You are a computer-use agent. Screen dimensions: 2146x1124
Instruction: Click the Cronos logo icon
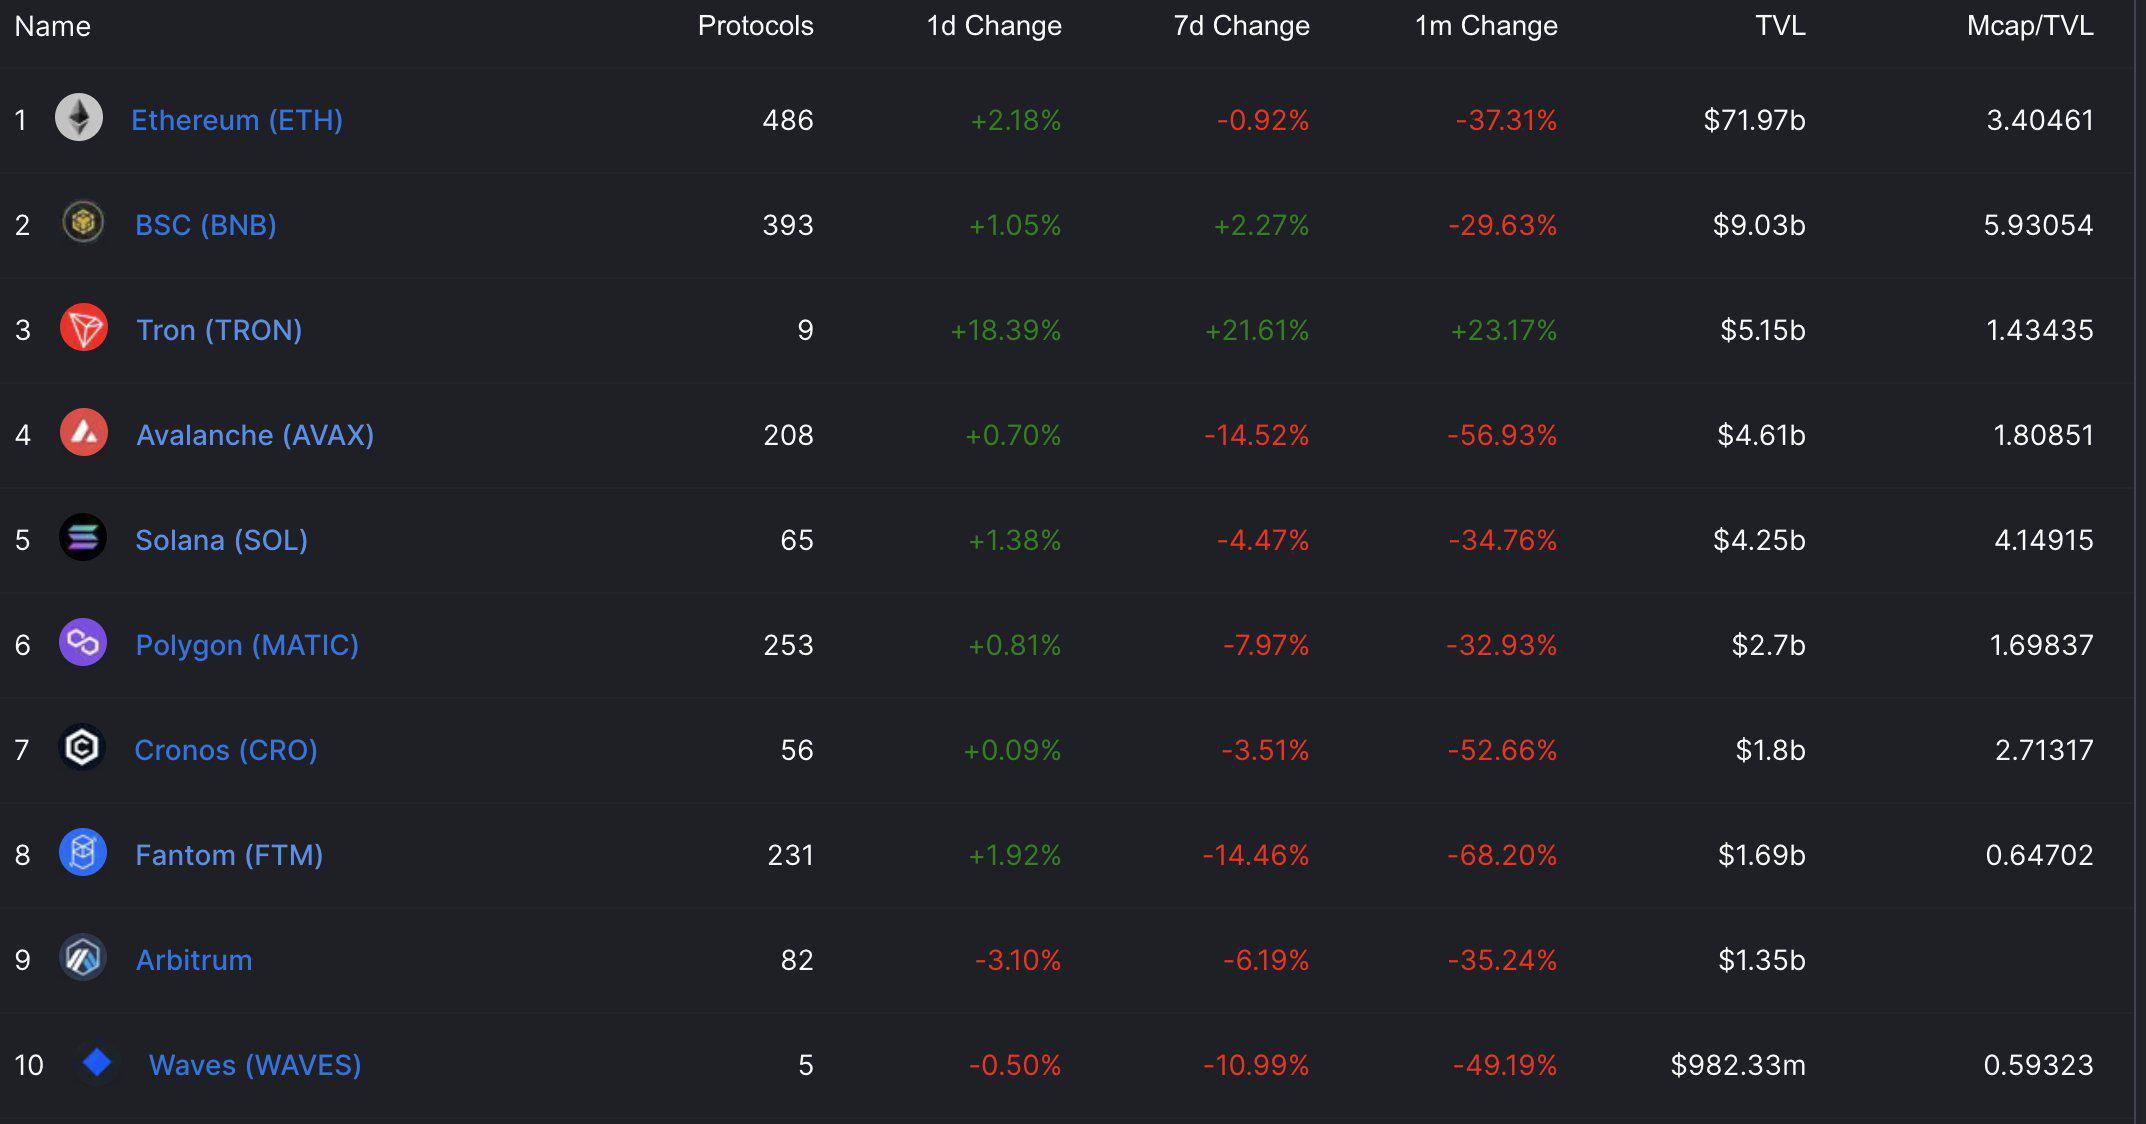(x=82, y=748)
